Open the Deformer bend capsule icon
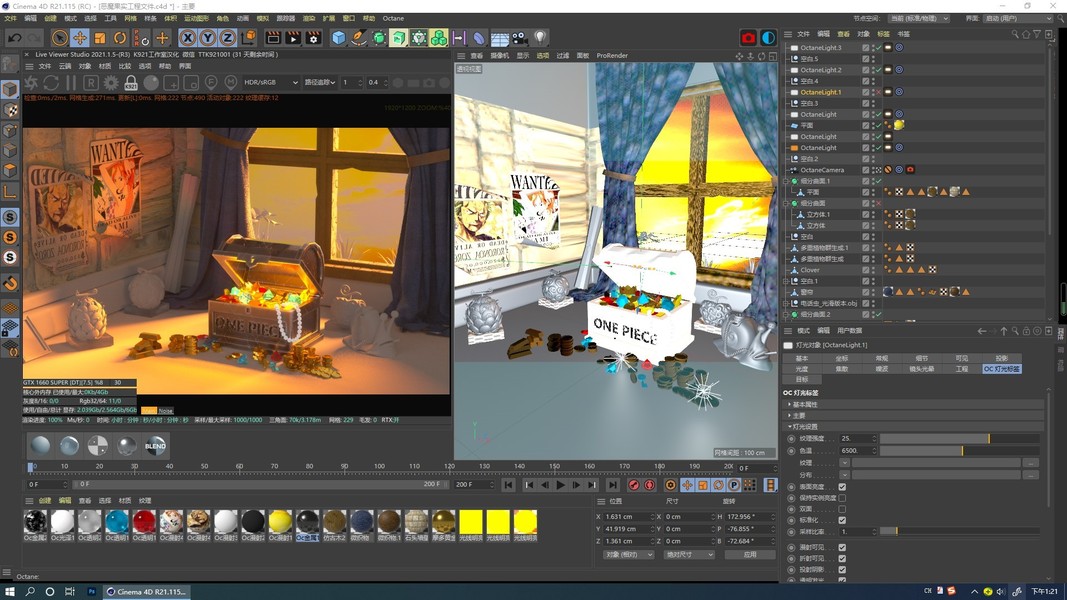The height and width of the screenshot is (600, 1067). point(479,38)
